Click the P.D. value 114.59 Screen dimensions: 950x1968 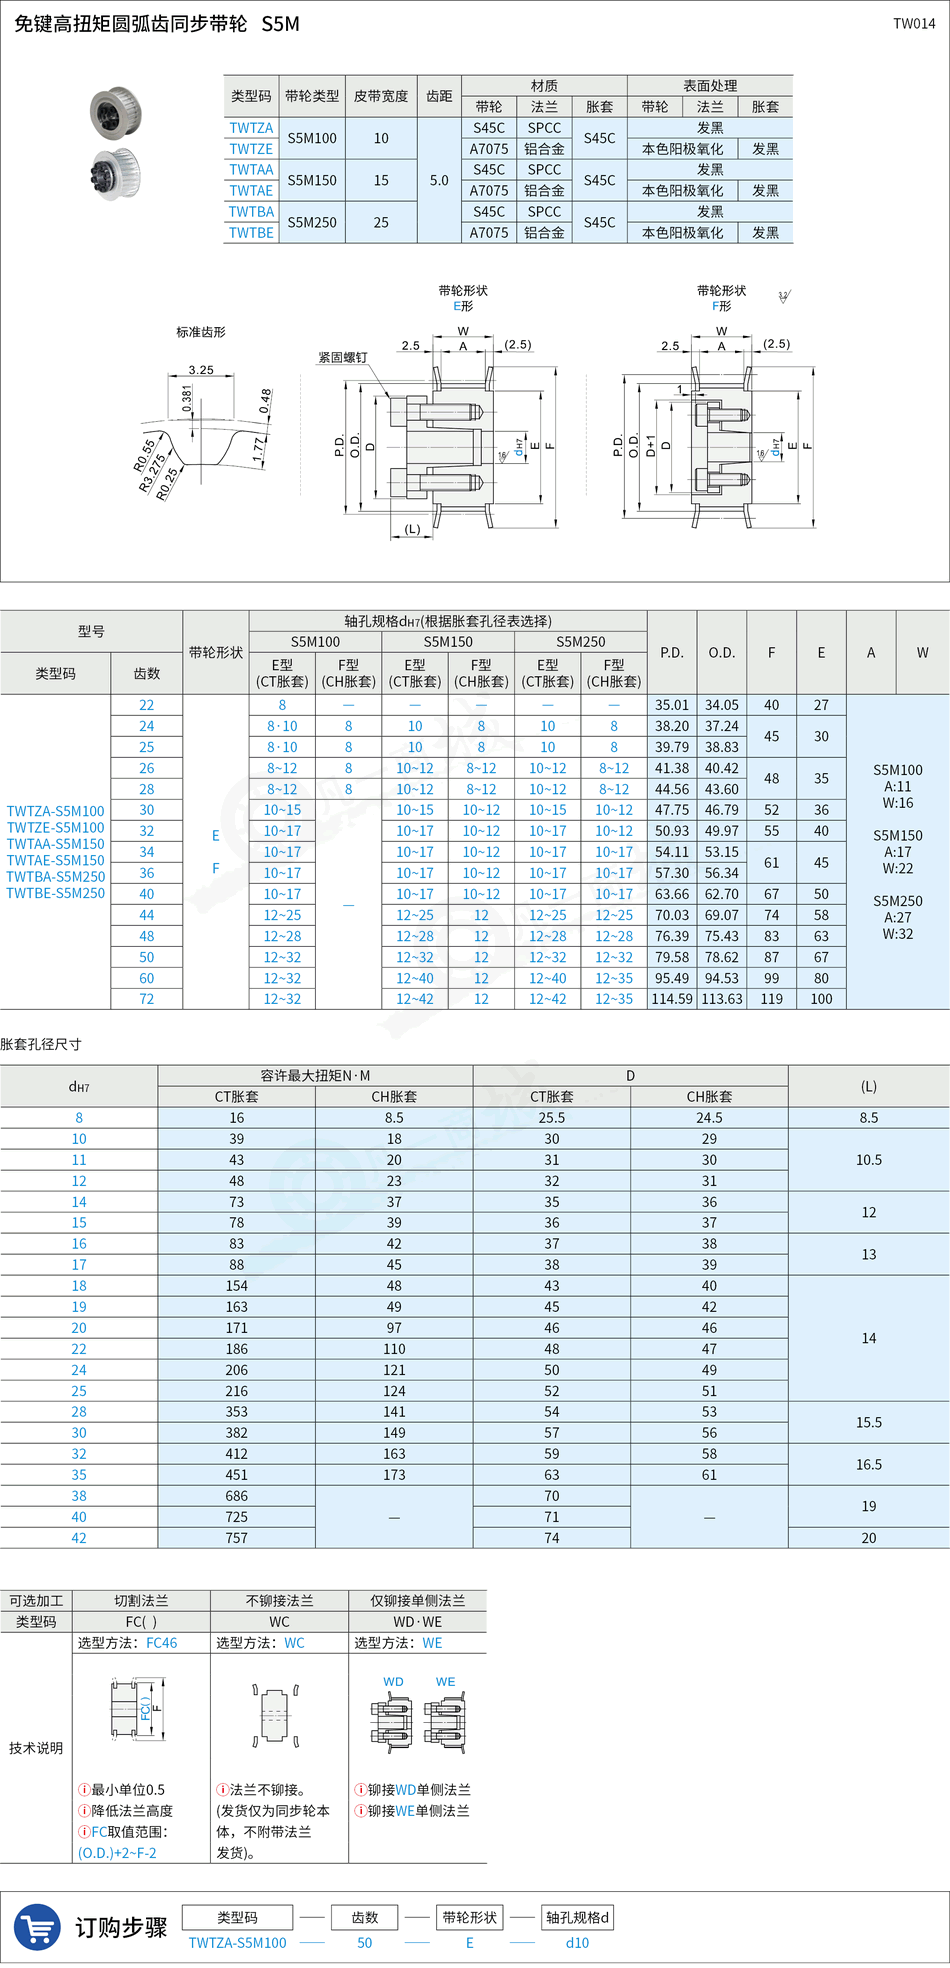point(672,999)
